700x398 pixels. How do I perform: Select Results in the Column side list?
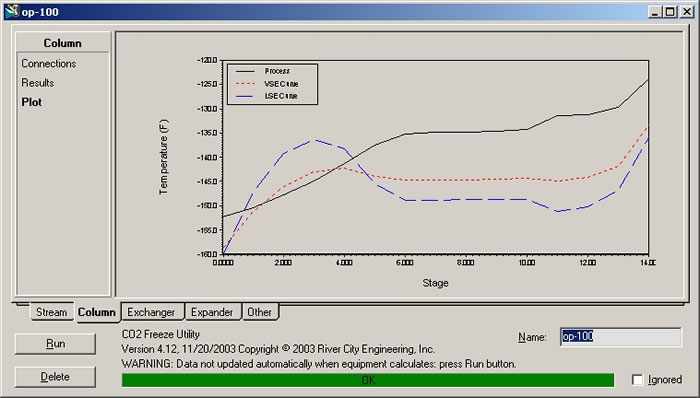point(38,83)
